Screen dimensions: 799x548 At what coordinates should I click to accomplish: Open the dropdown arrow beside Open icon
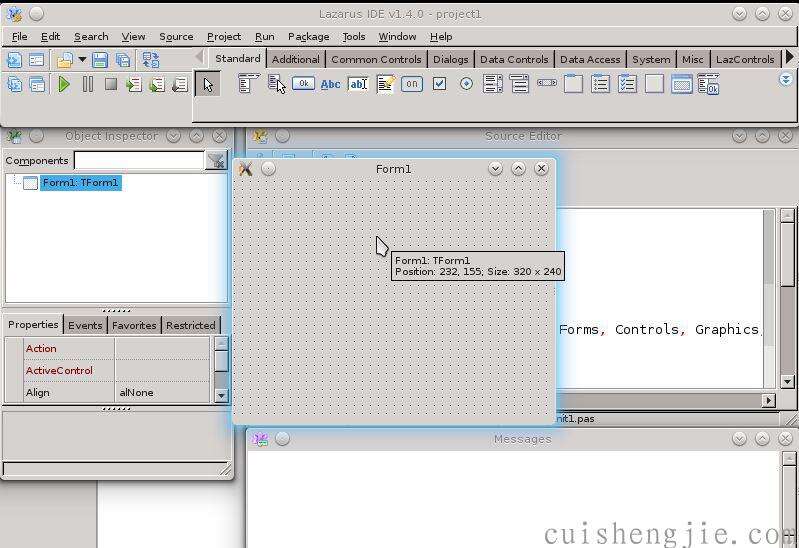[x=82, y=61]
